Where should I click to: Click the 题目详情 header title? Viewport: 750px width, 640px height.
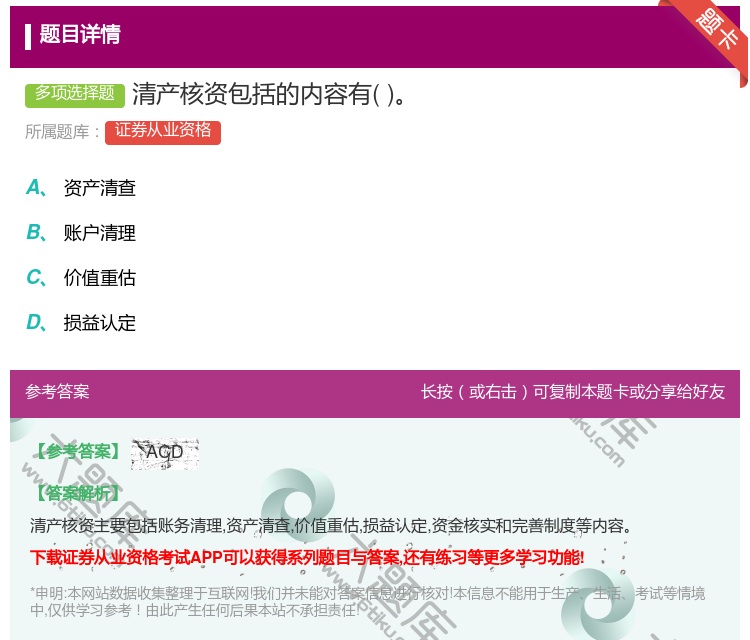tap(80, 34)
